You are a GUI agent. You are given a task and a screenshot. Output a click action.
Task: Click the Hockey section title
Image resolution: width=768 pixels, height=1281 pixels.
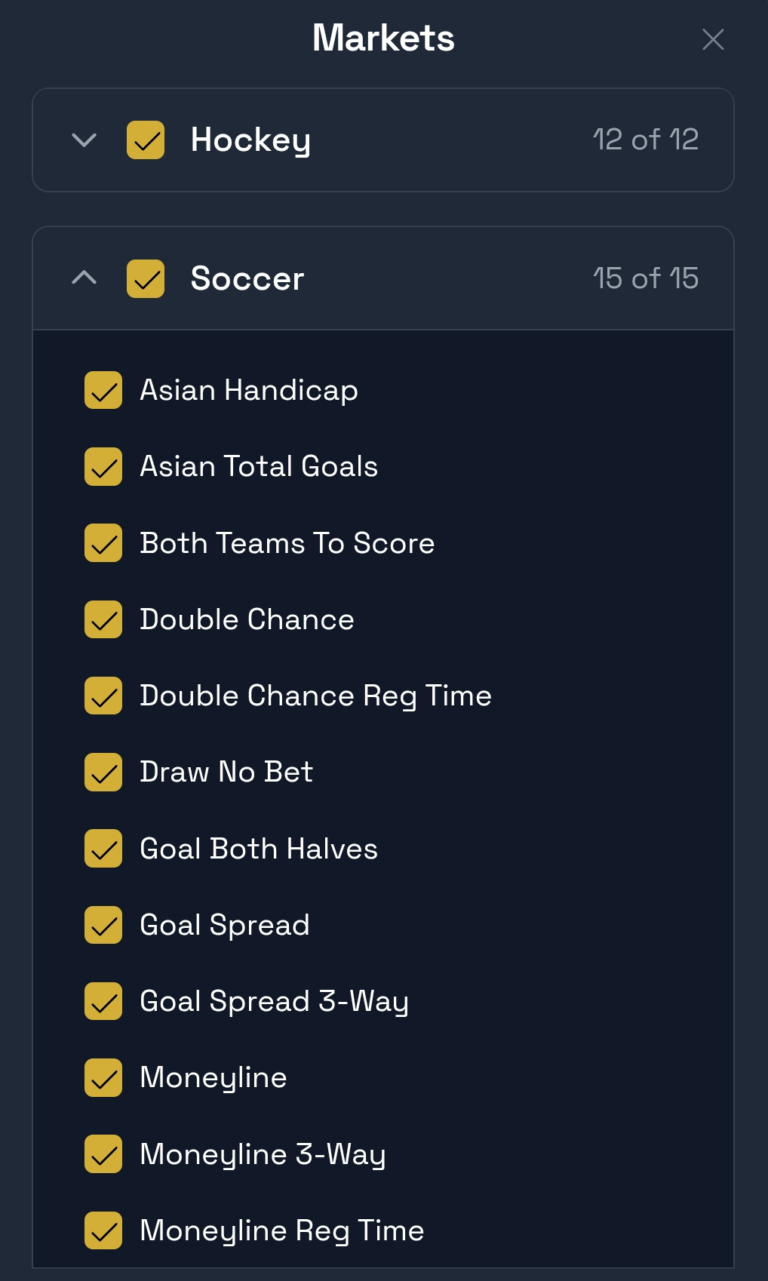pyautogui.click(x=250, y=140)
